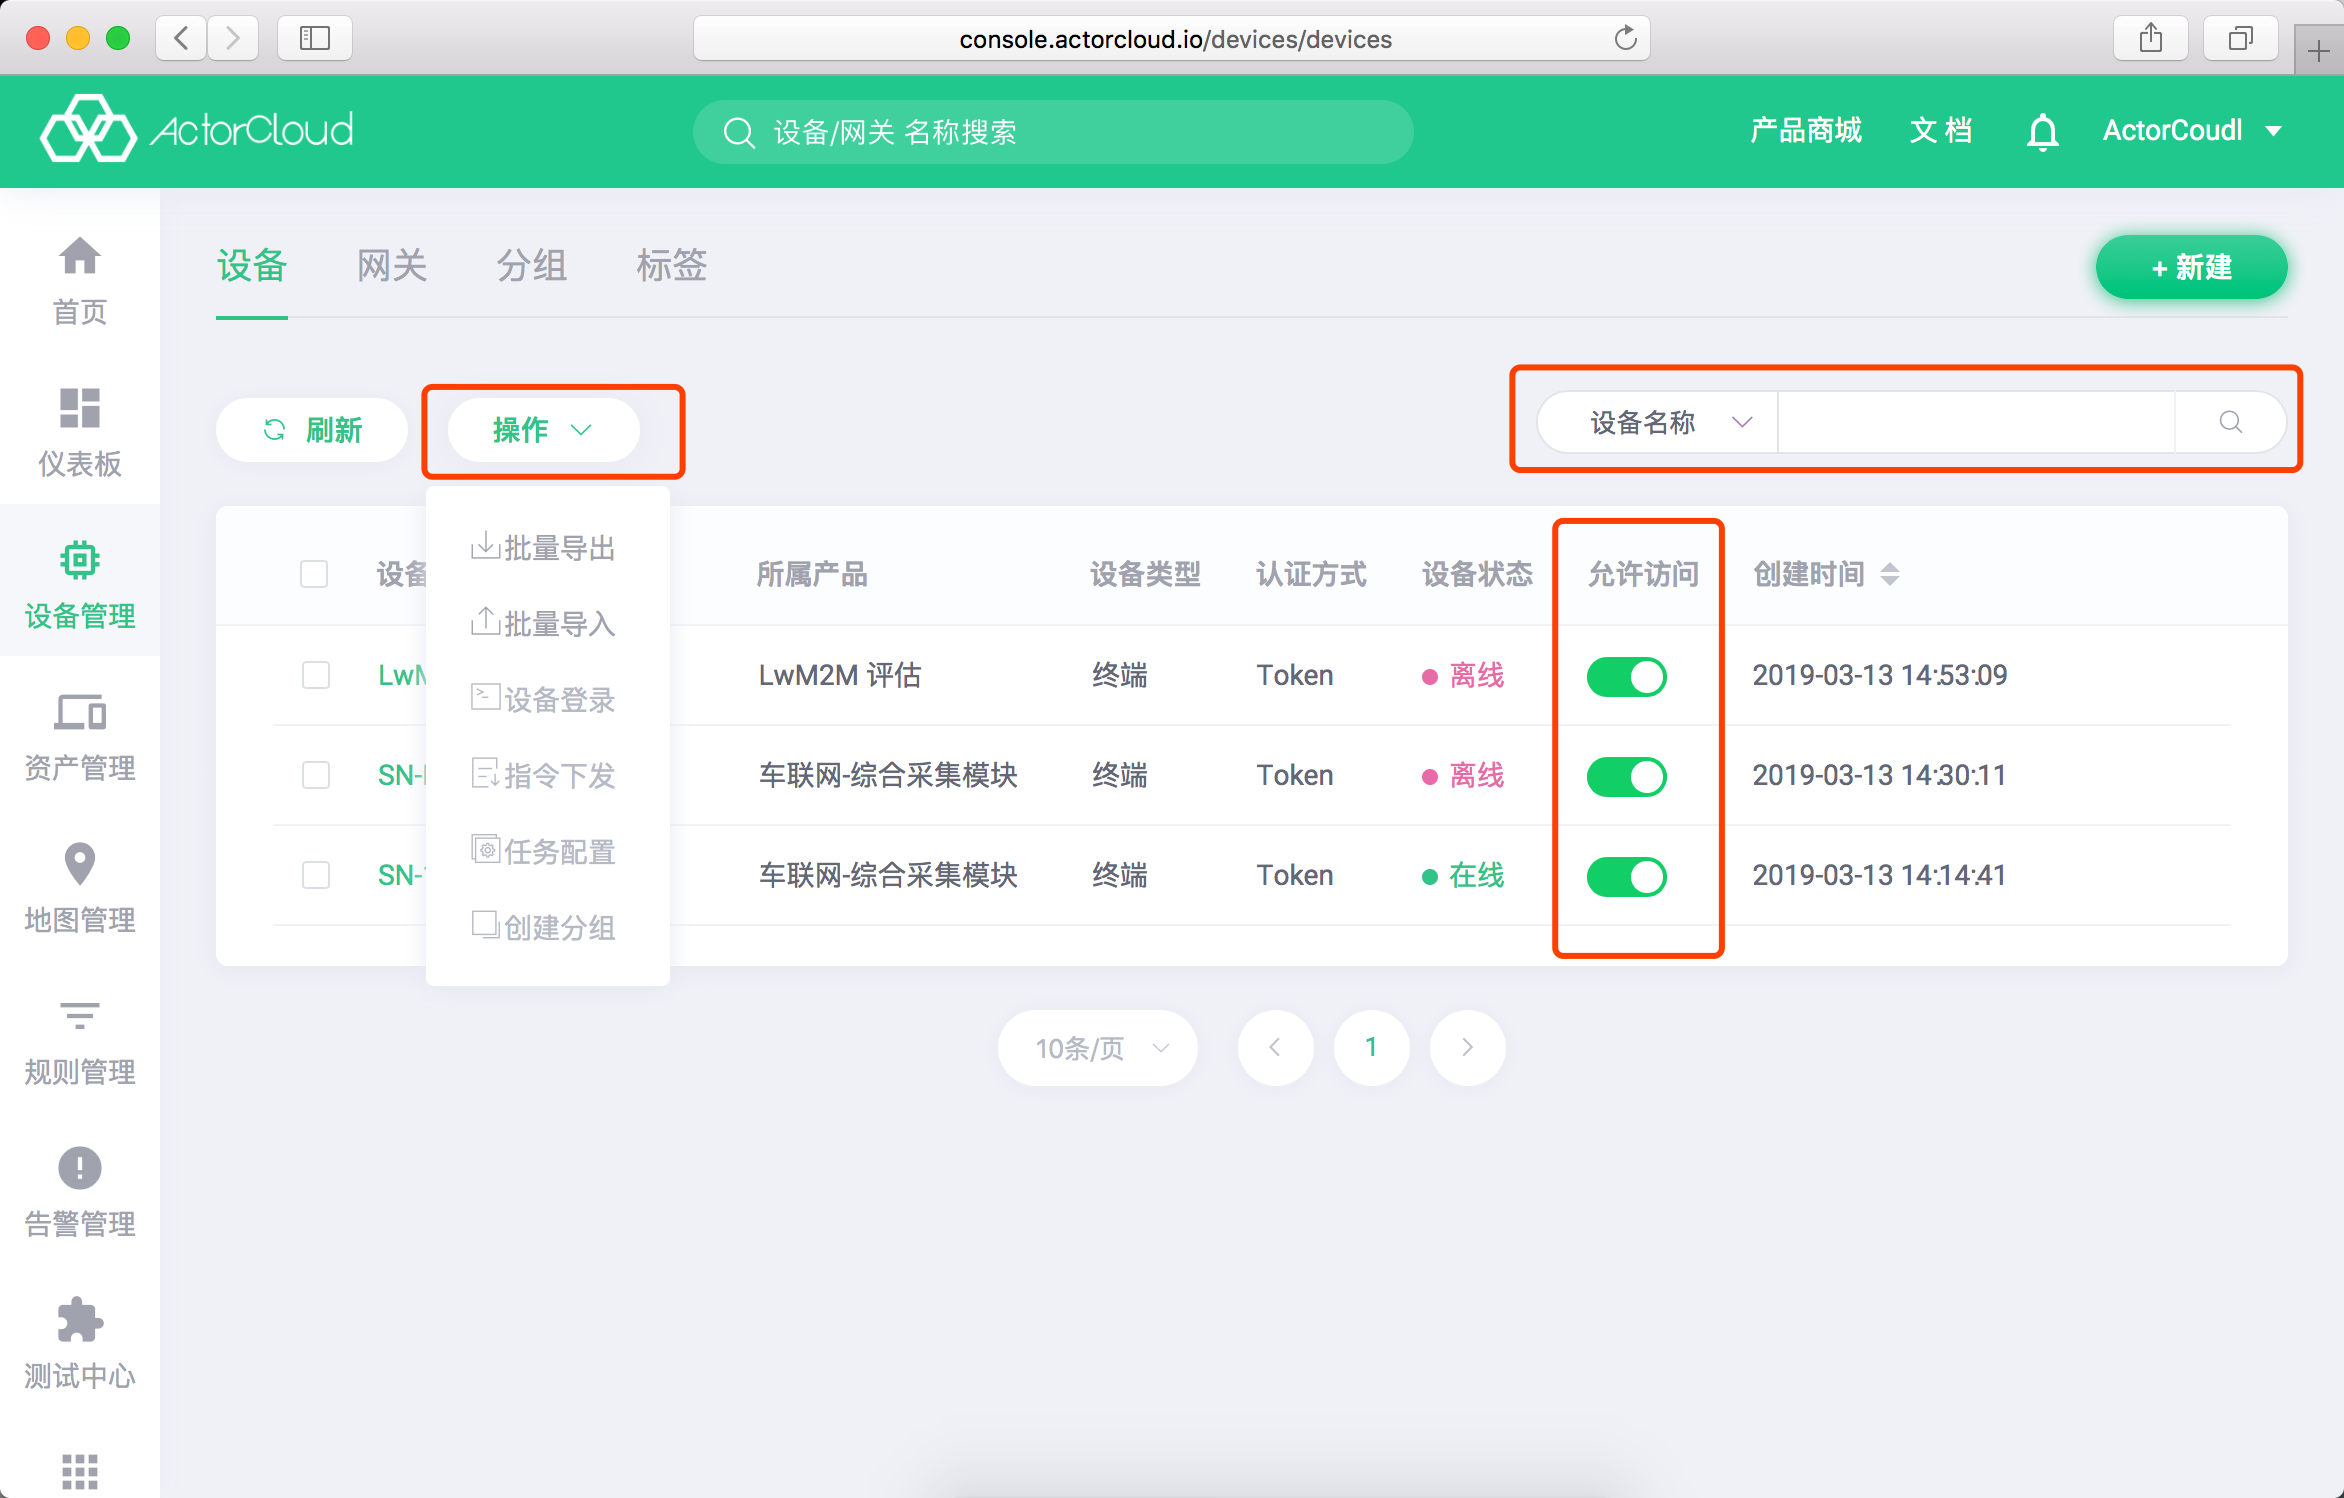Select 创建分组 from the menu
This screenshot has width=2344, height=1498.
tap(543, 927)
